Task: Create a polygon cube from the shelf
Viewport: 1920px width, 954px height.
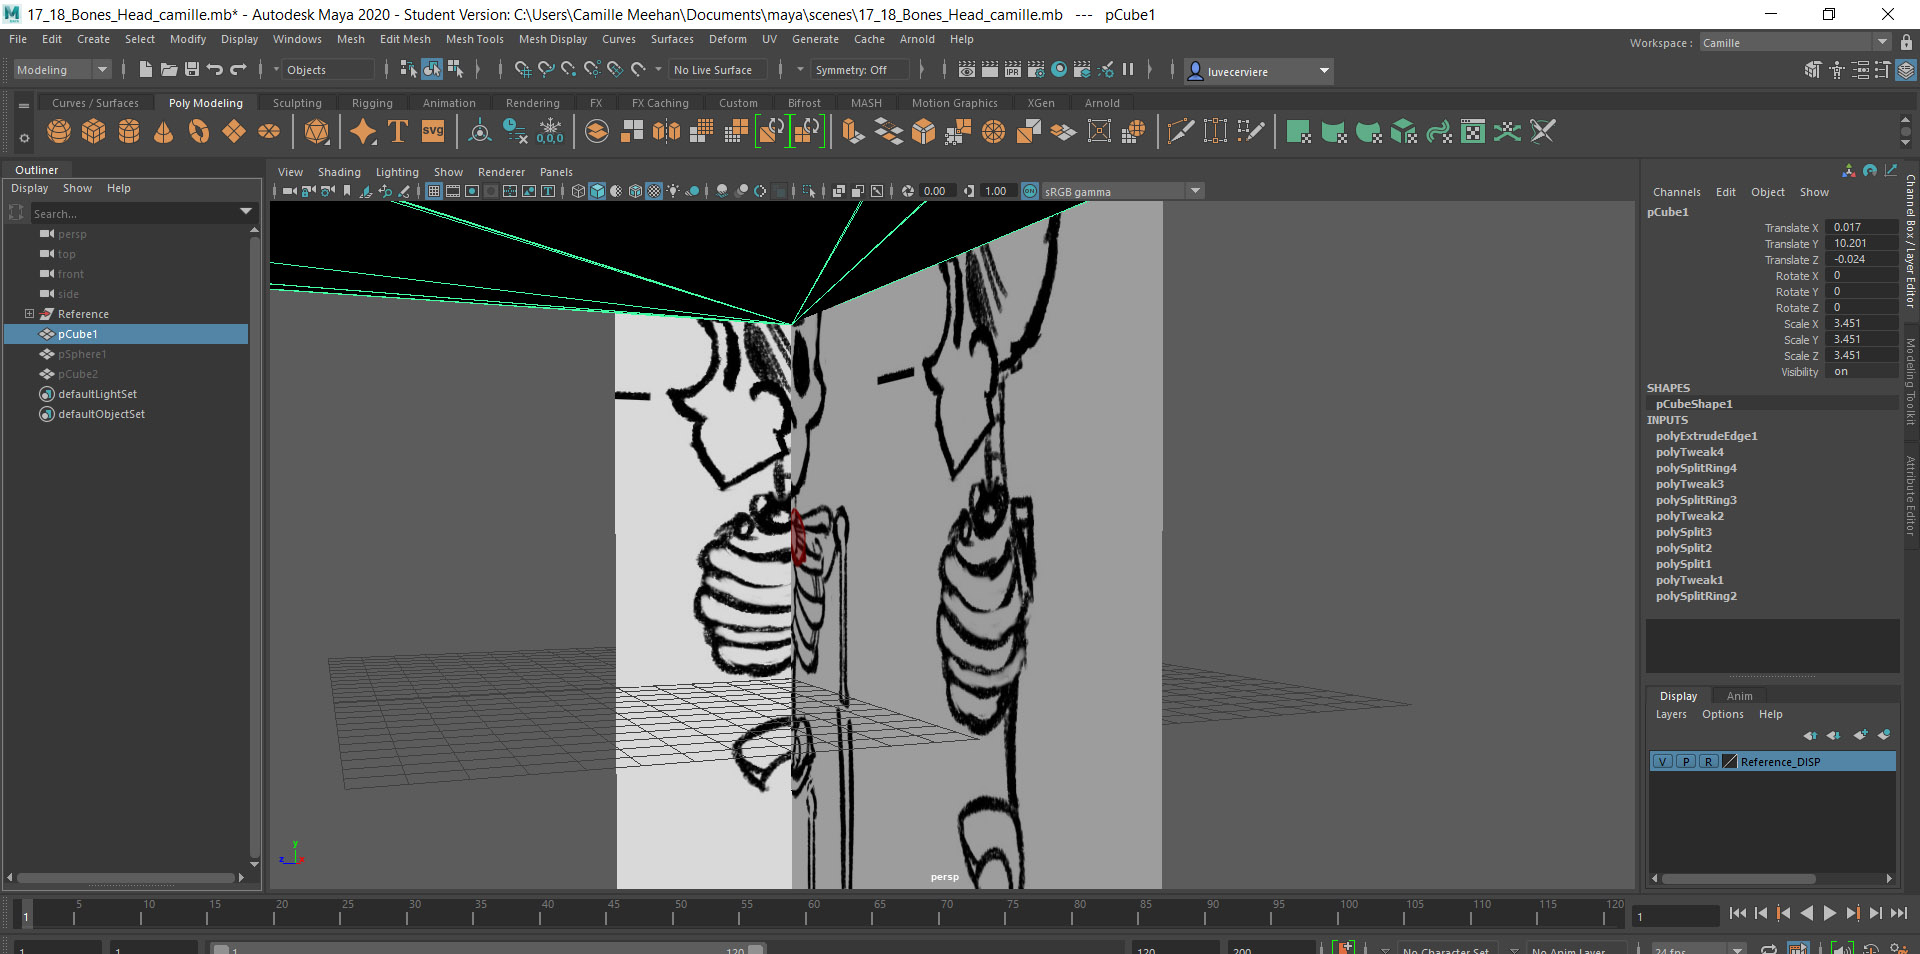Action: click(x=94, y=131)
